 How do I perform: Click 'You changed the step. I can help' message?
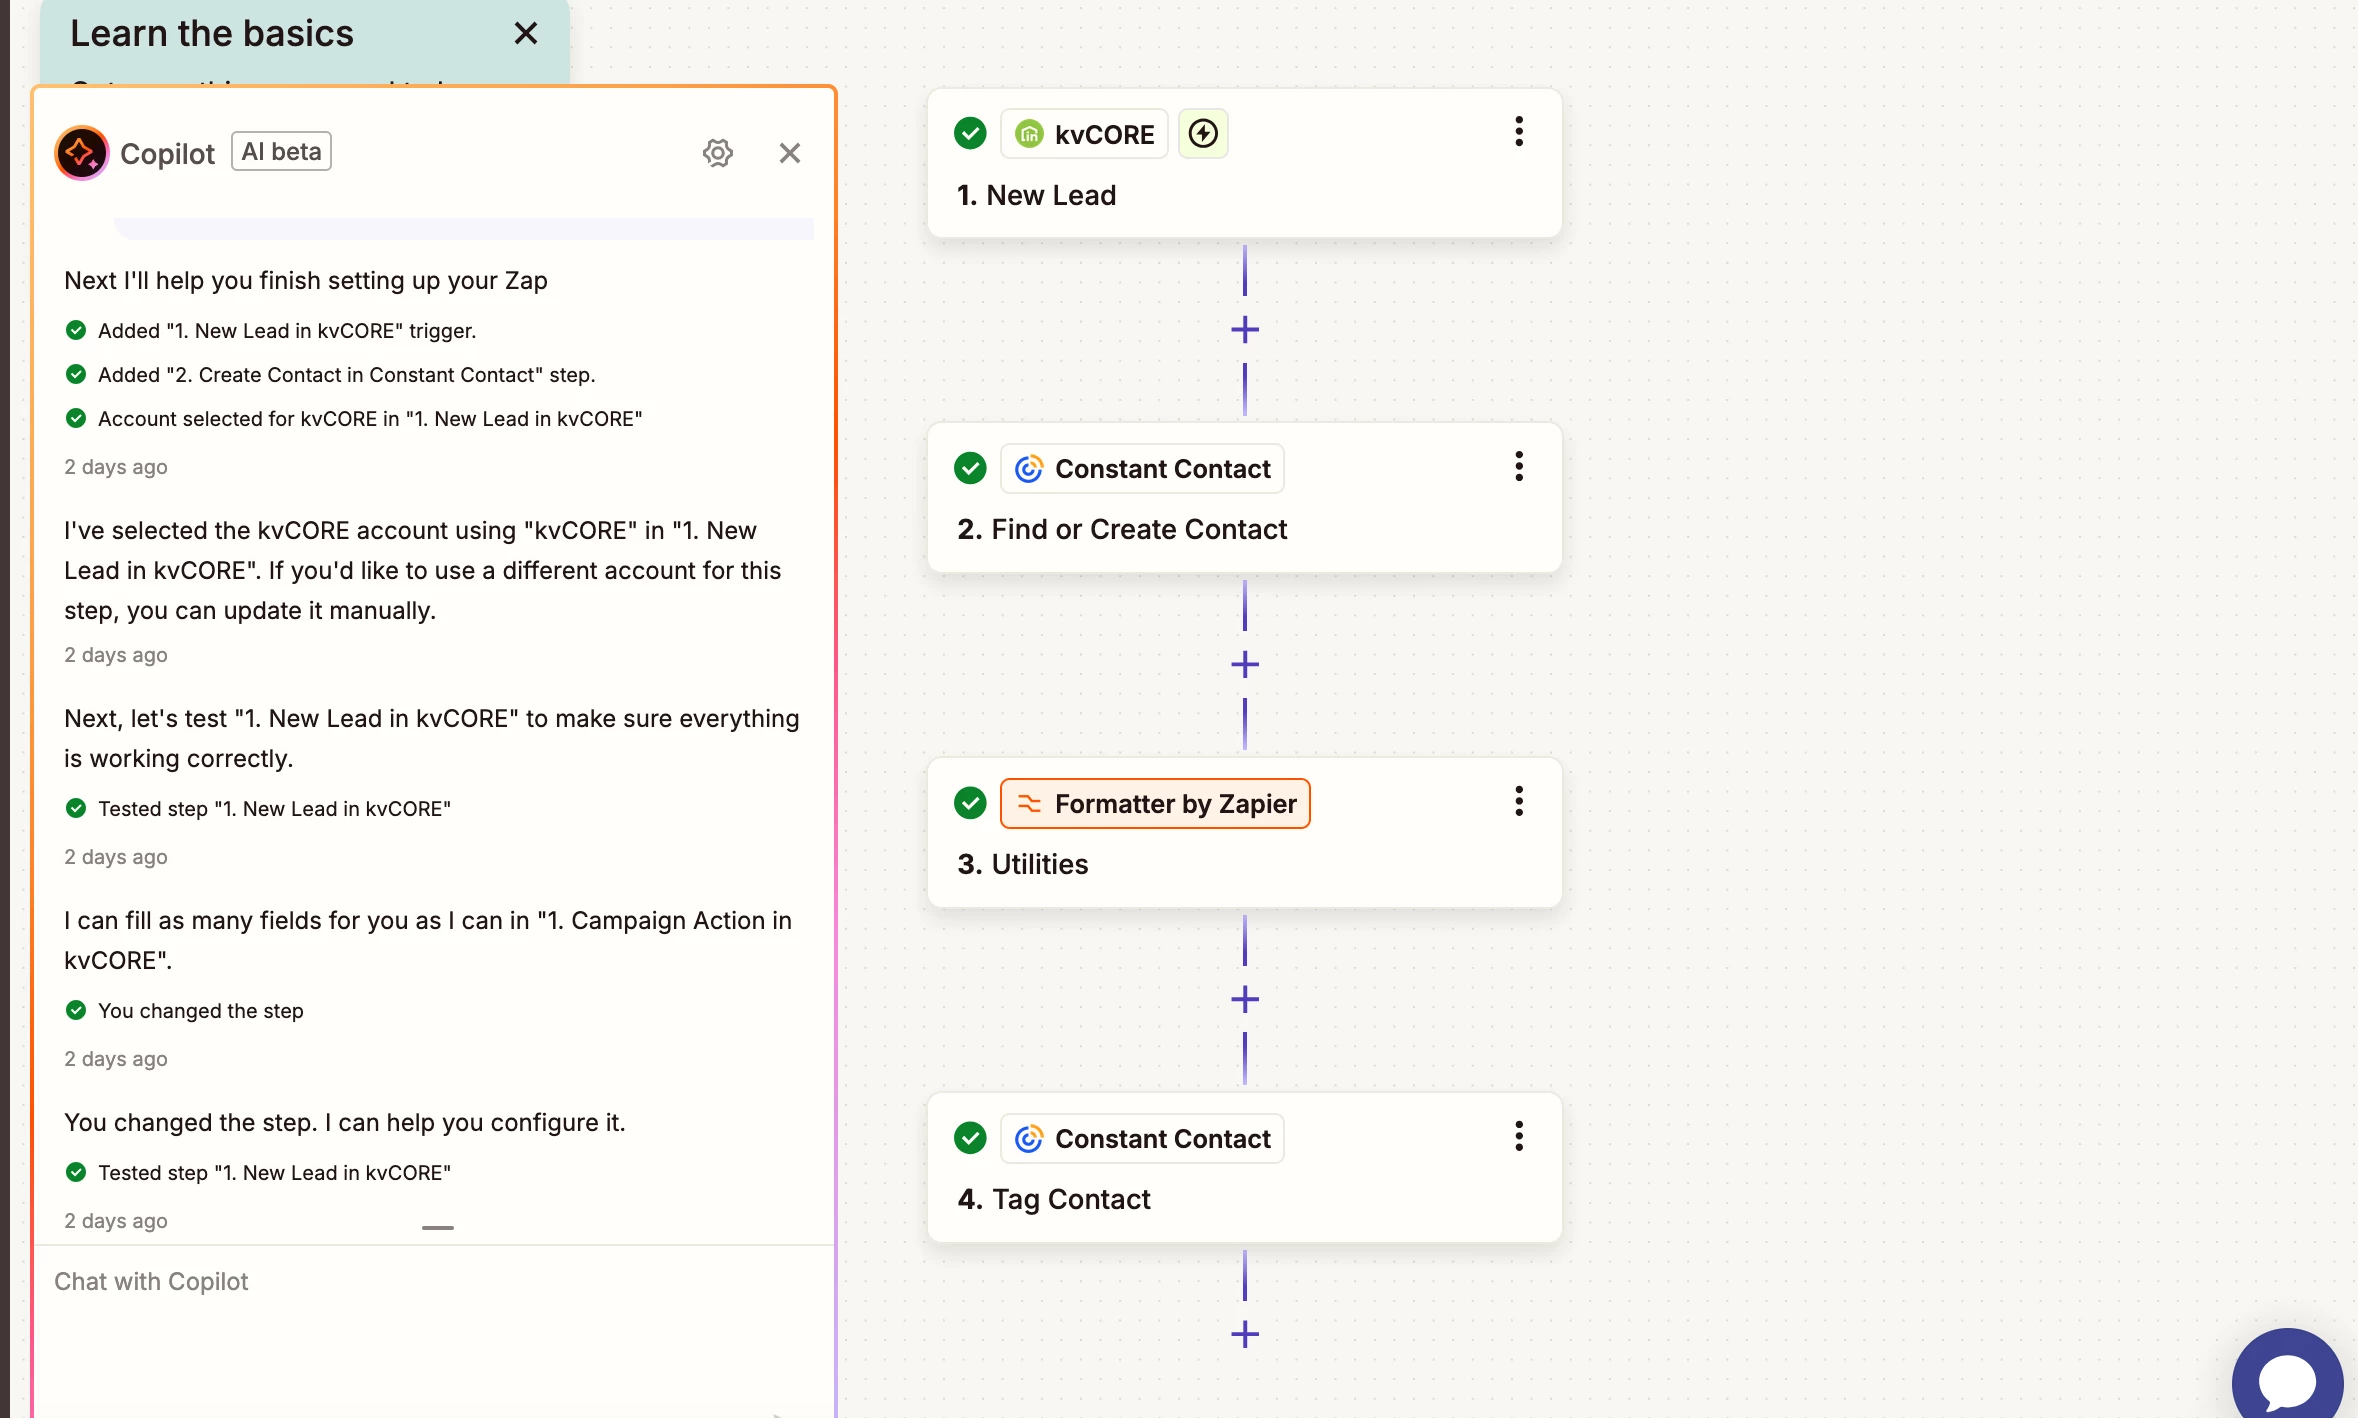345,1123
